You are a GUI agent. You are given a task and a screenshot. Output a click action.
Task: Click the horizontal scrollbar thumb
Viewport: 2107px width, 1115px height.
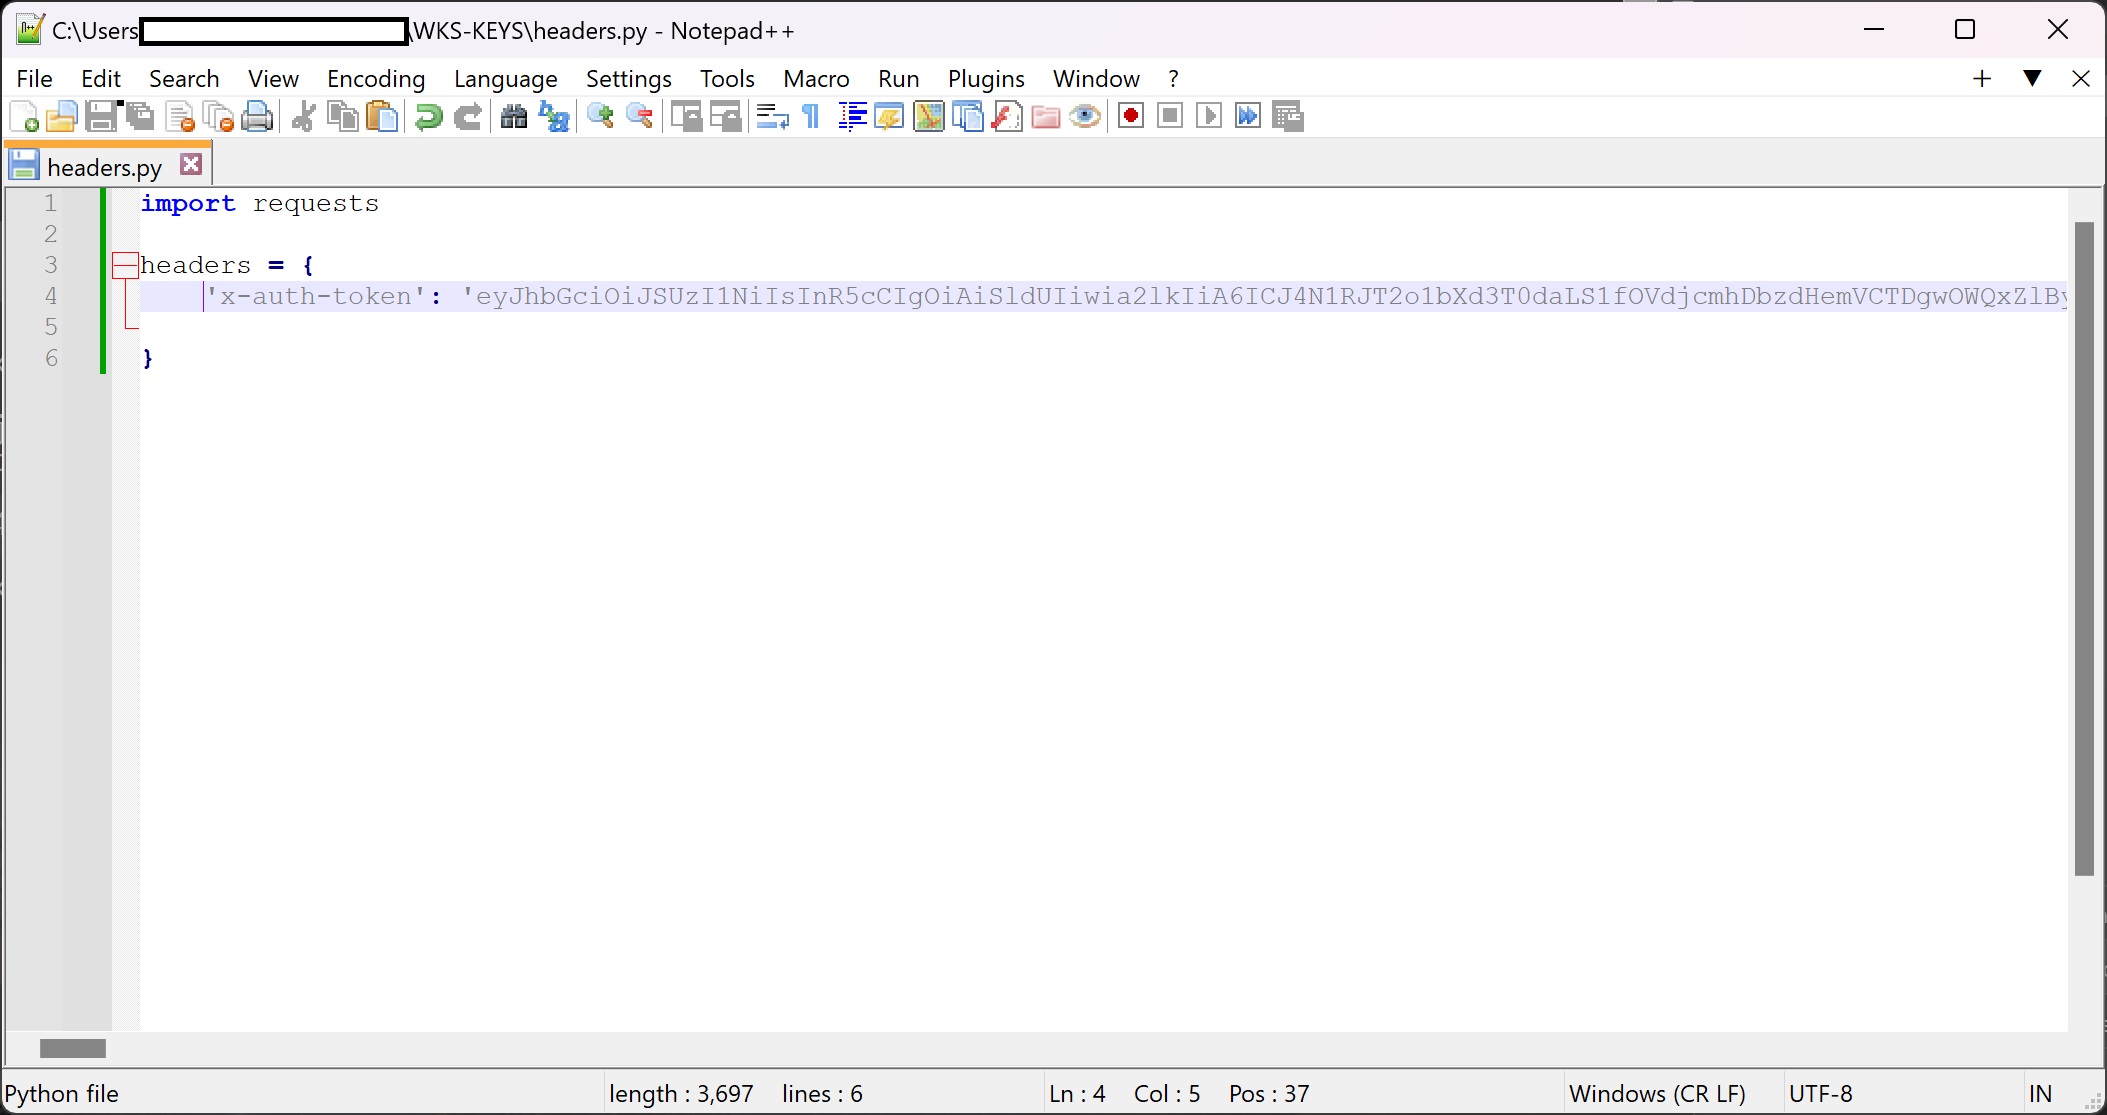(72, 1048)
